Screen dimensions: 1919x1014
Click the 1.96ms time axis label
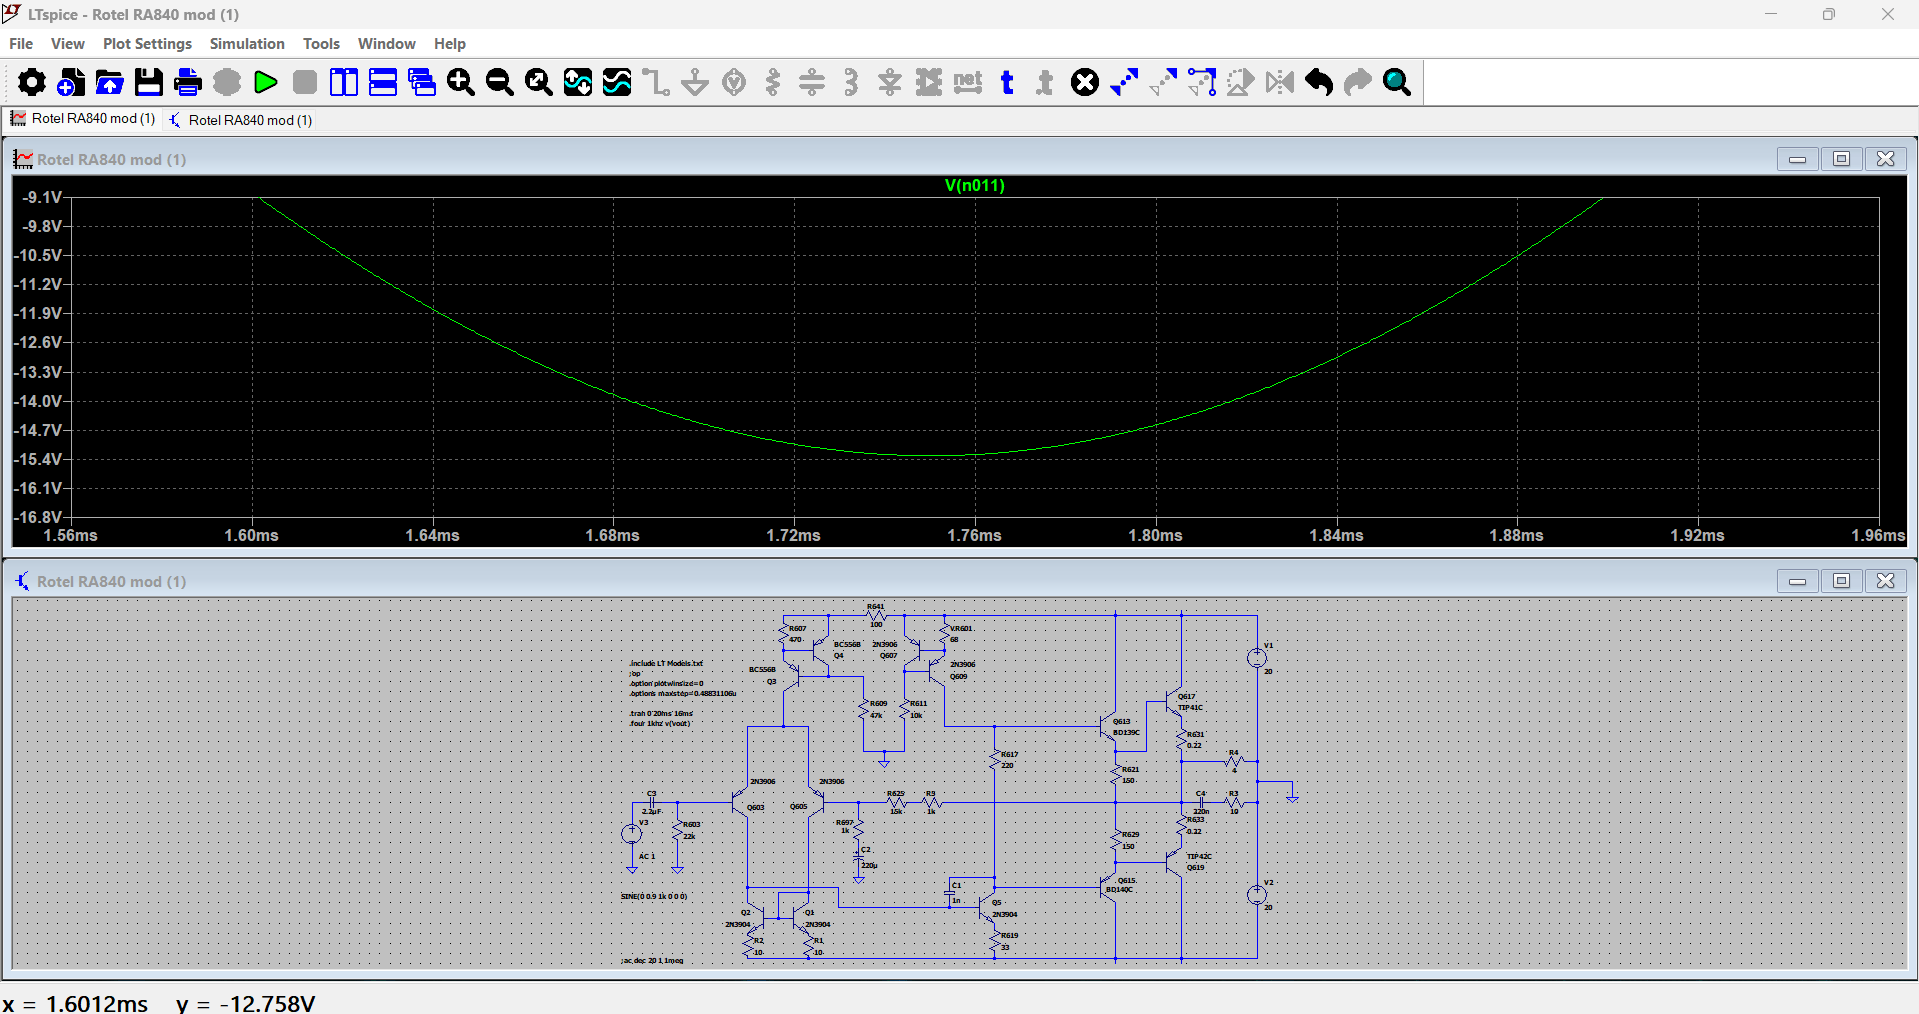[x=1878, y=536]
